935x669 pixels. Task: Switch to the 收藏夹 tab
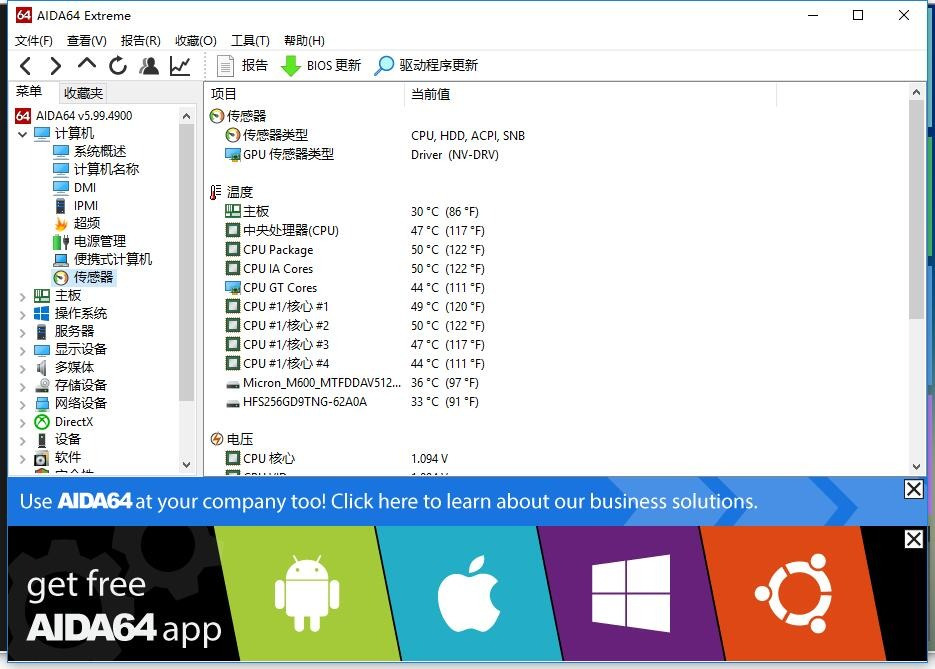pyautogui.click(x=83, y=93)
